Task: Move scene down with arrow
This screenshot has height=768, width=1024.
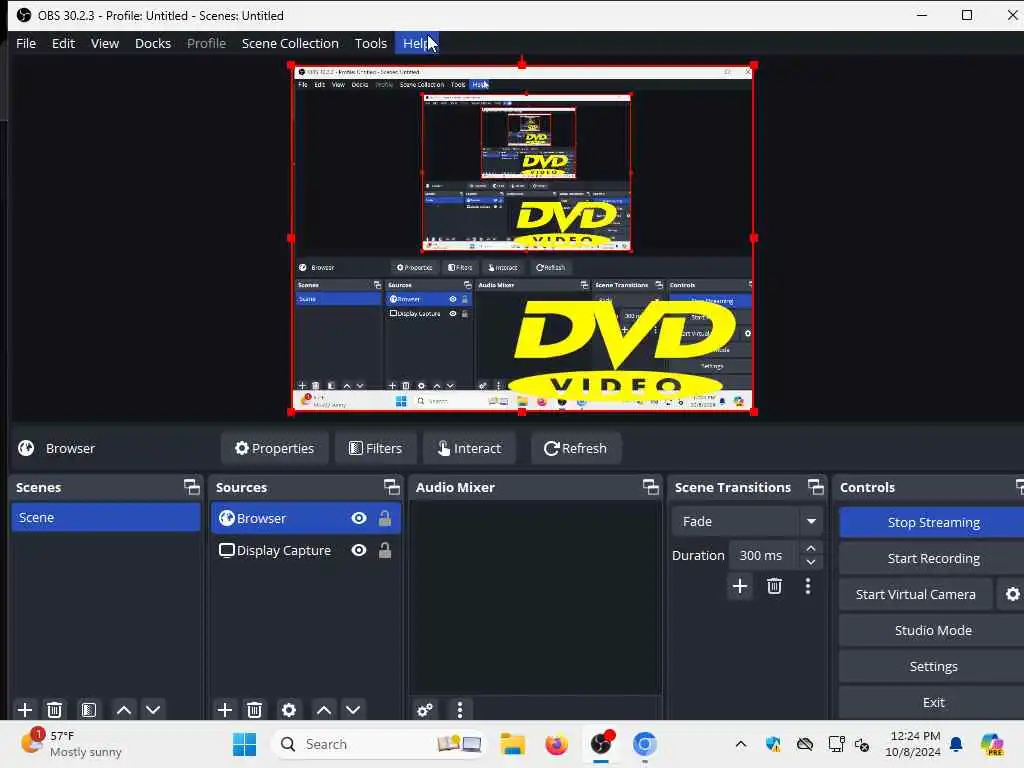Action: (x=153, y=709)
